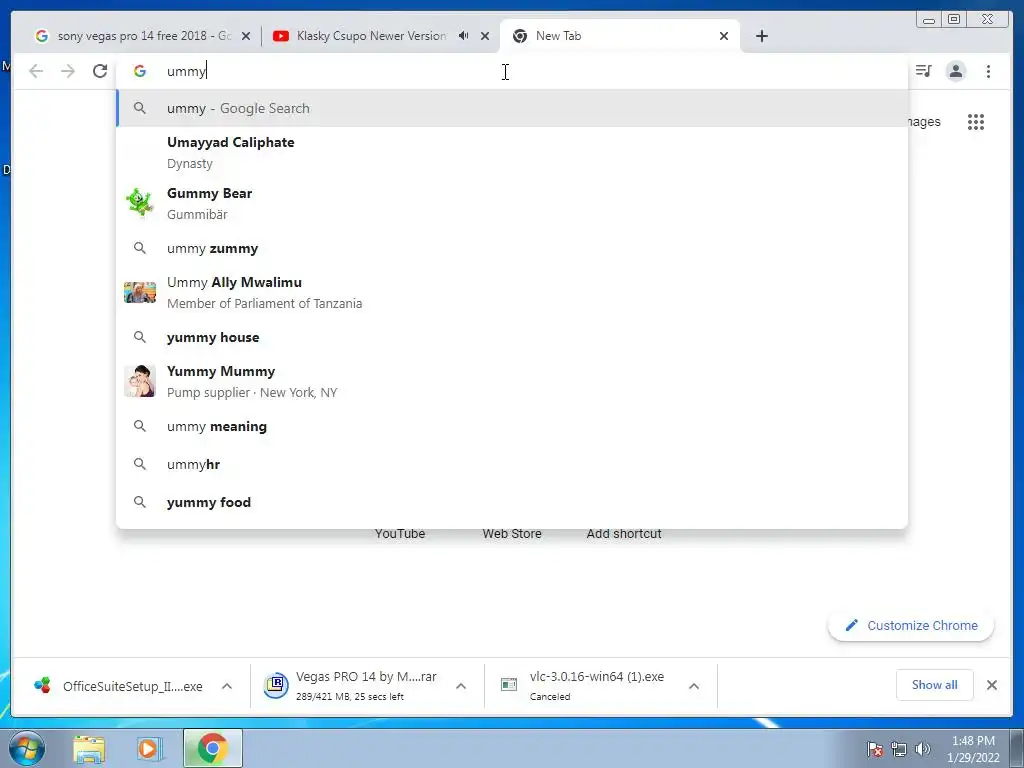
Task: Expand vlc download options arrow
Action: [694, 686]
